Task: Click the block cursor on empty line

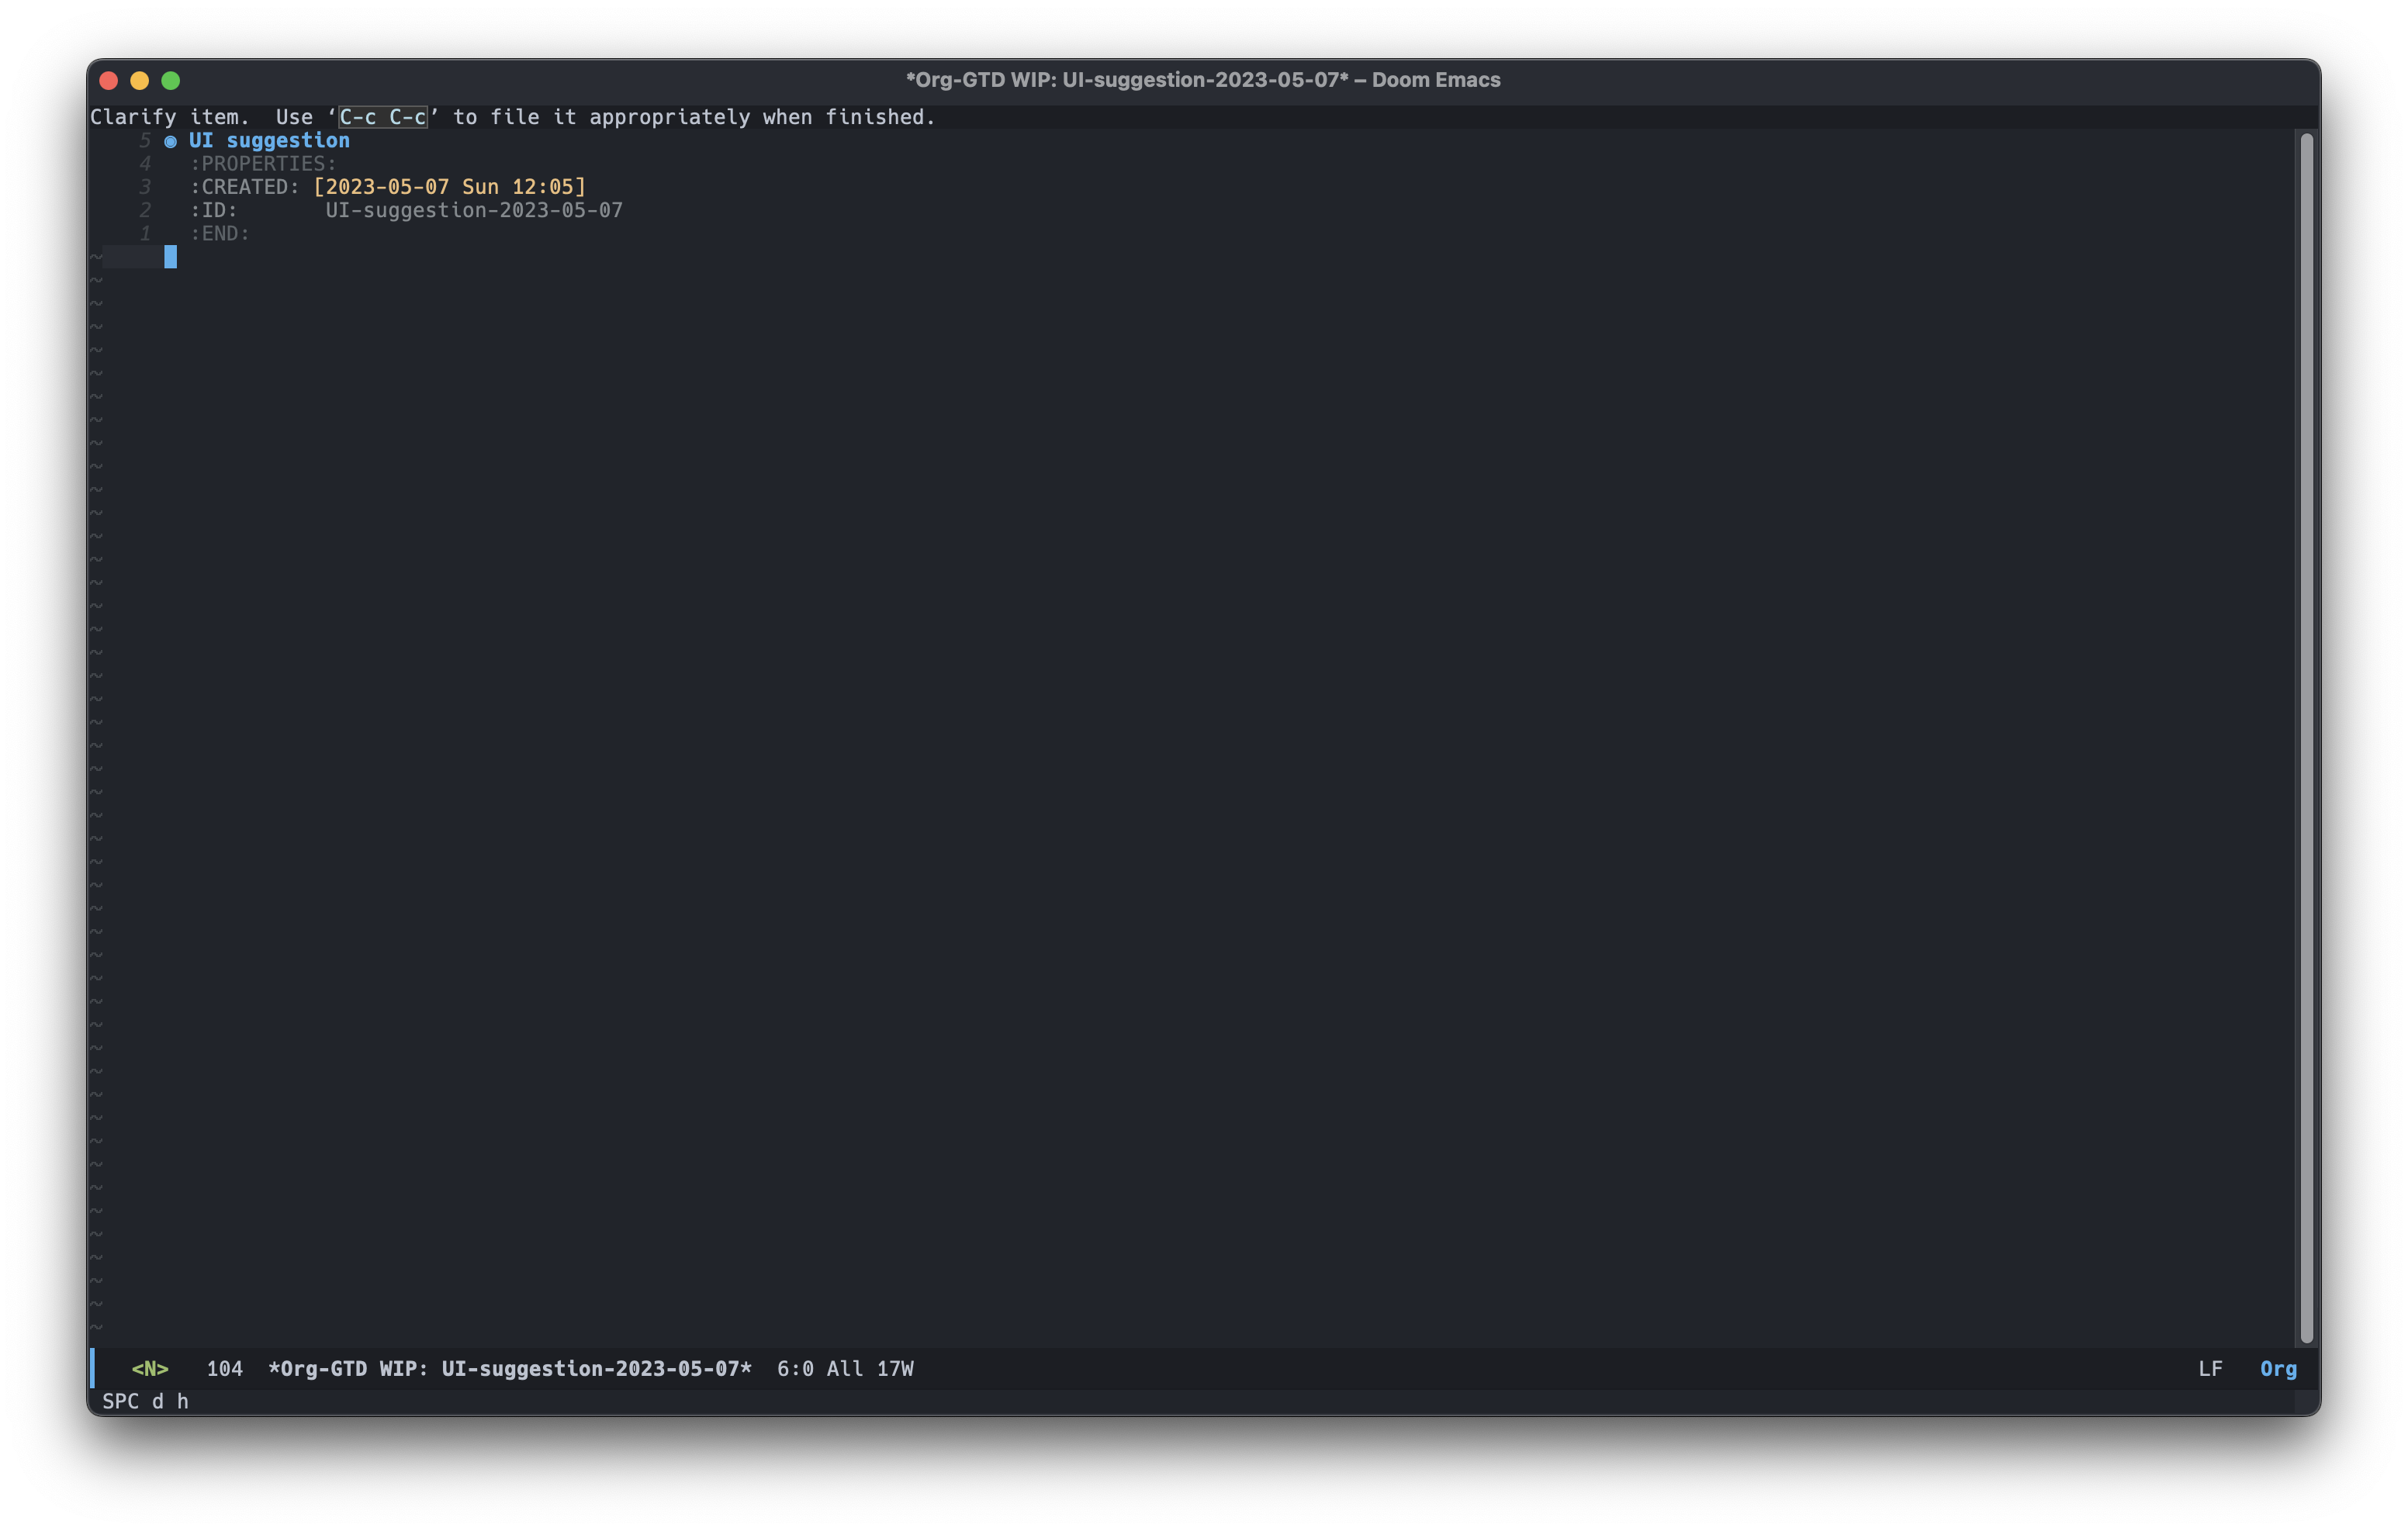Action: pyautogui.click(x=170, y=257)
